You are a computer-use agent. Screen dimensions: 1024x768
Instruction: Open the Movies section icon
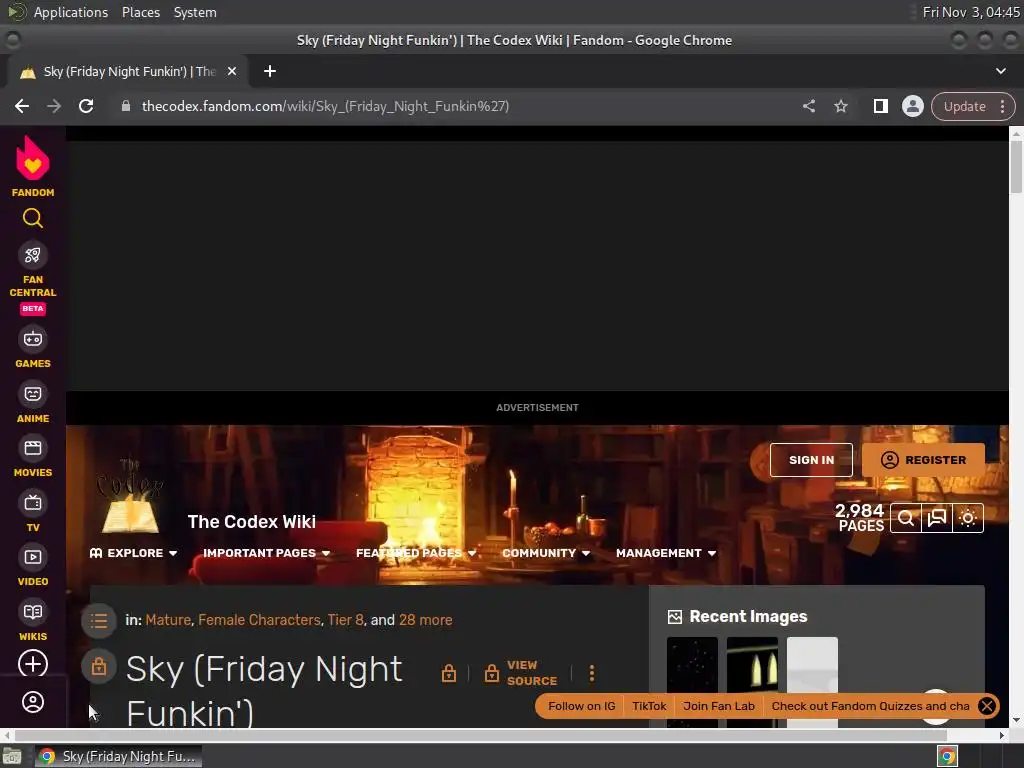tap(33, 448)
